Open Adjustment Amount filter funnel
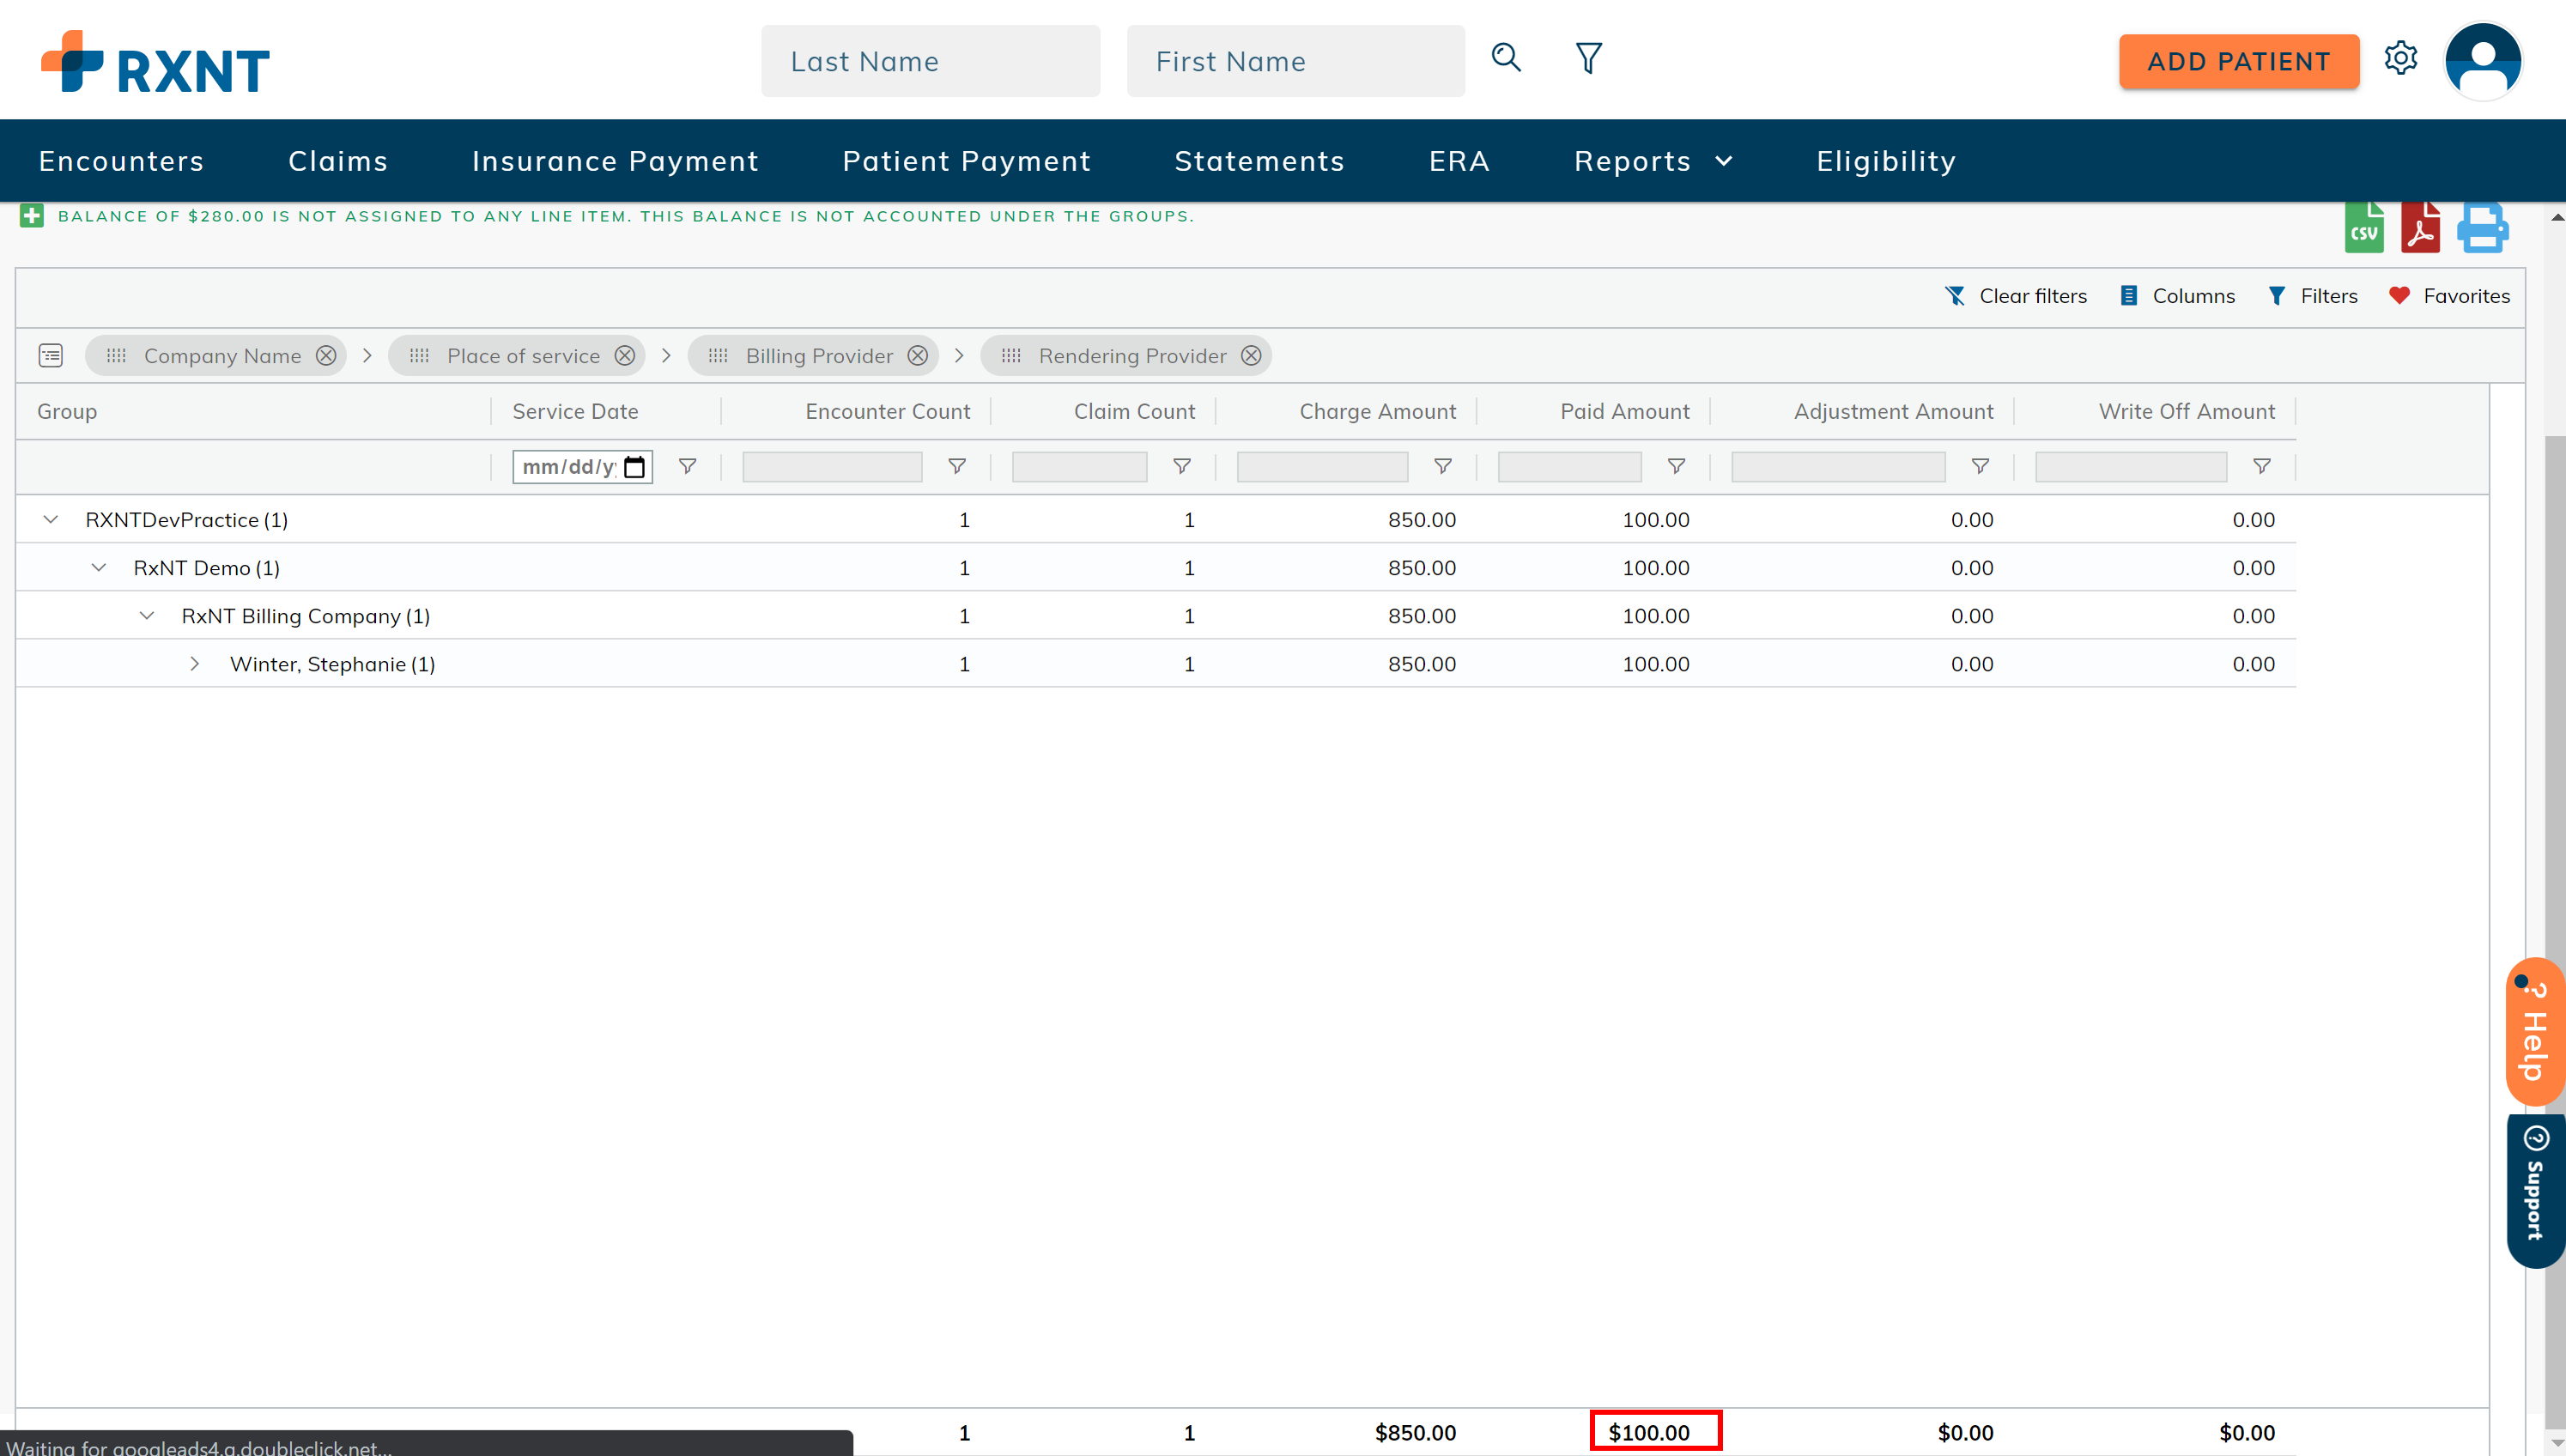 [1980, 466]
